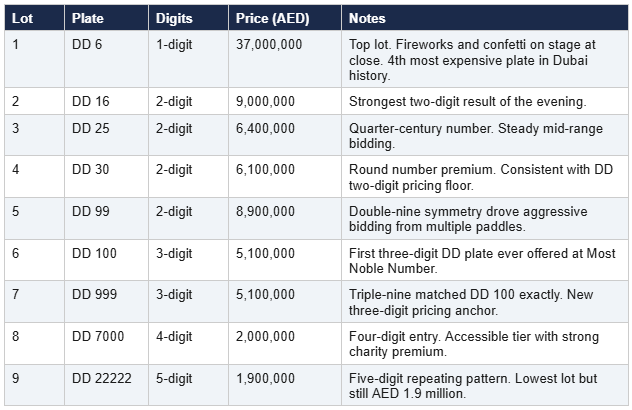Select the DD 6 plate cell
Screen dimensions: 632x410
(87, 45)
